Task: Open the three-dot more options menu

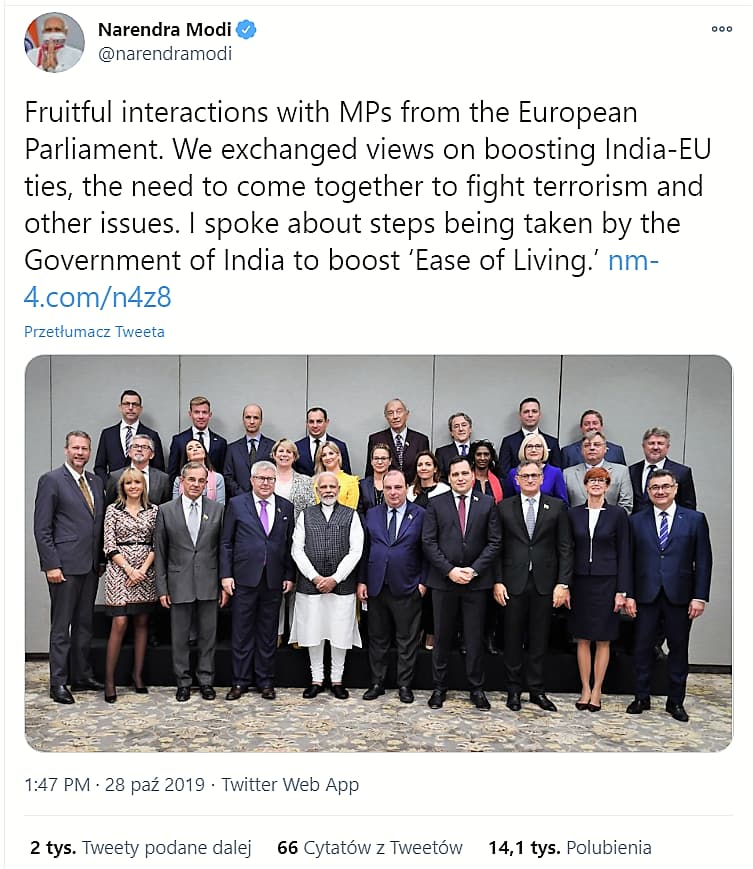Action: [721, 29]
